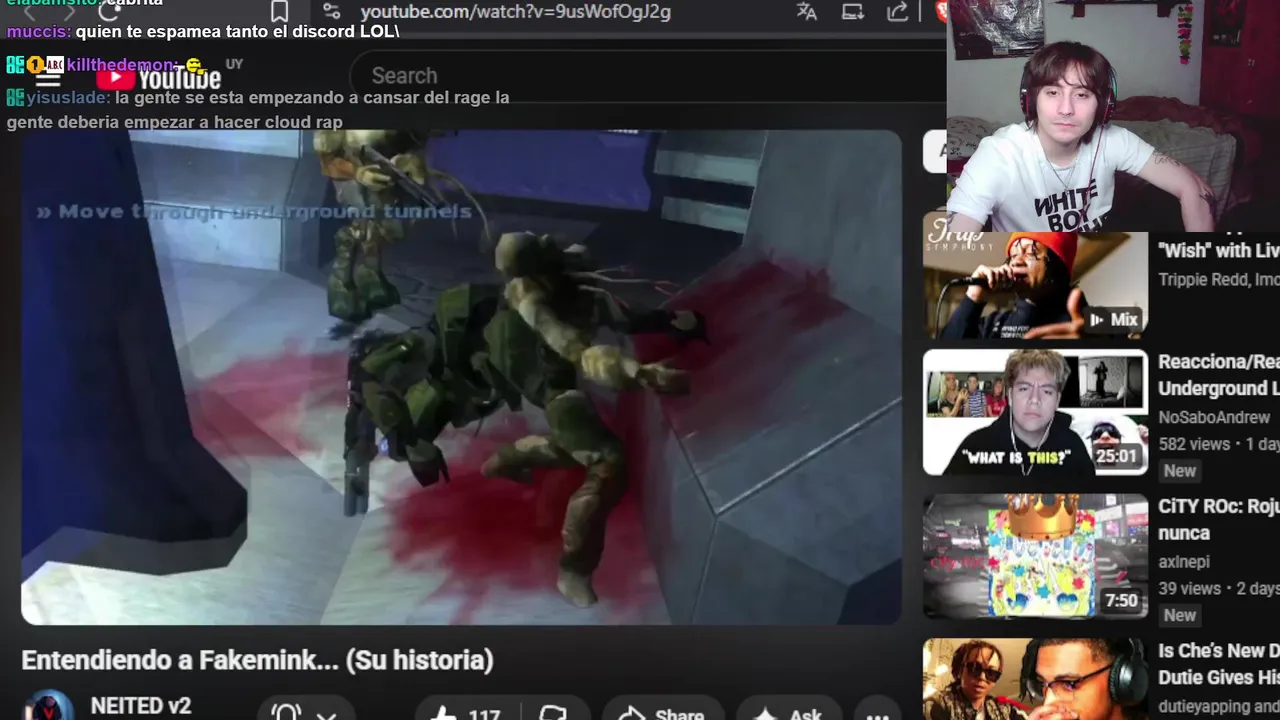The height and width of the screenshot is (720, 1280).
Task: Click the Share button under the video
Action: click(661, 714)
